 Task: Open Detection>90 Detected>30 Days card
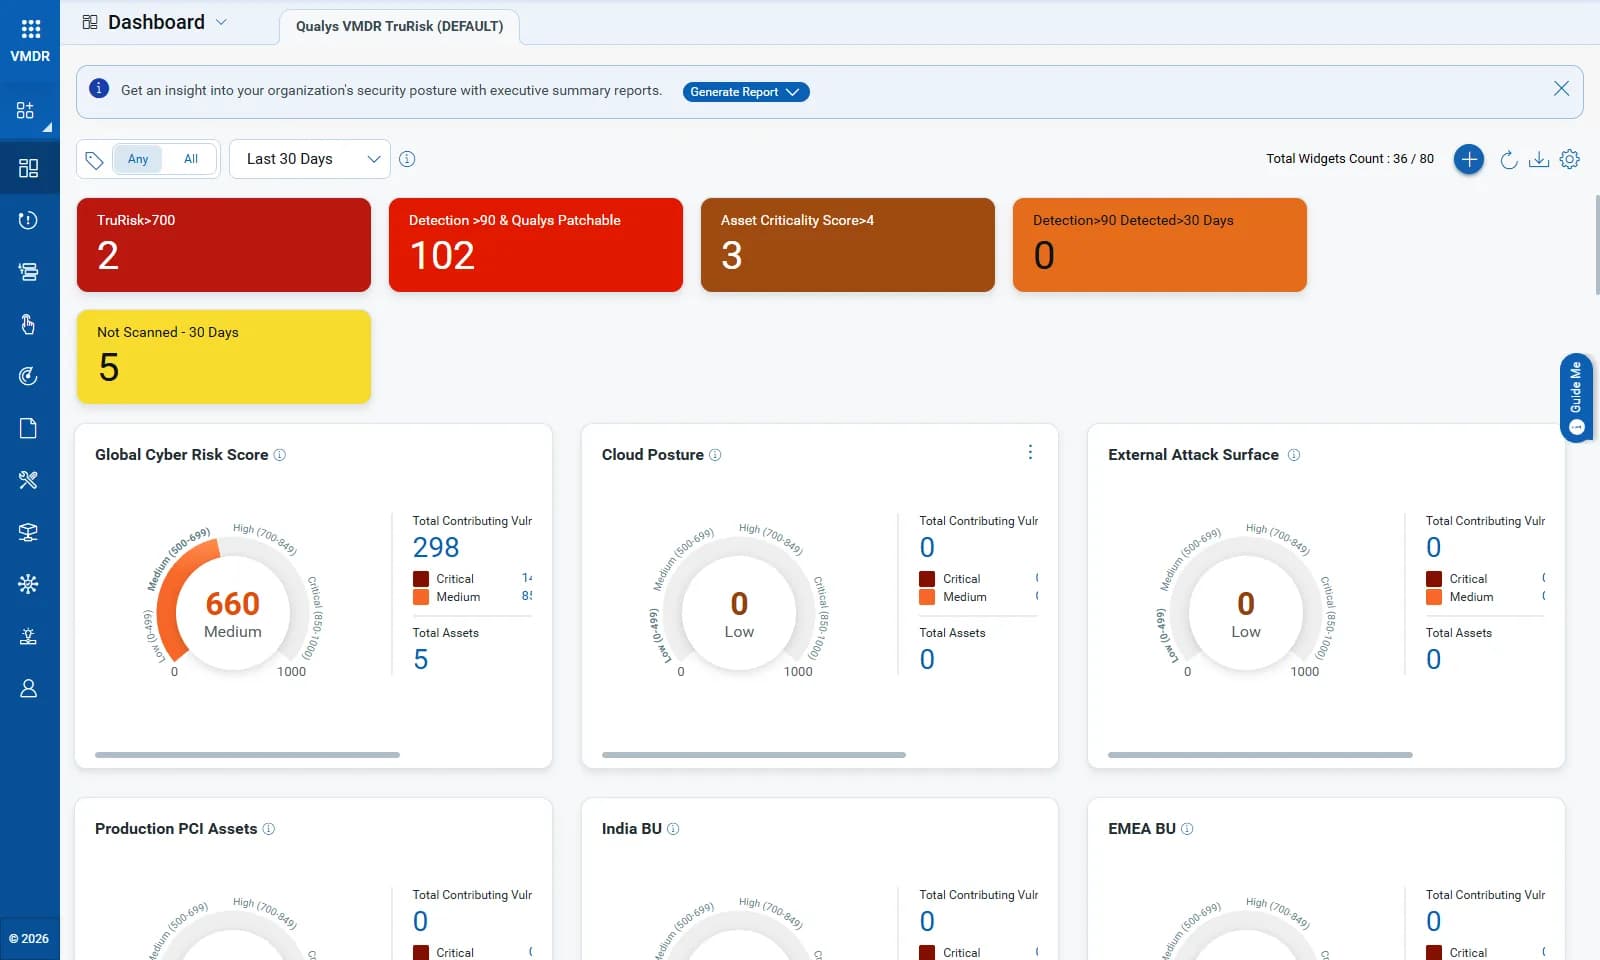[x=1160, y=245]
